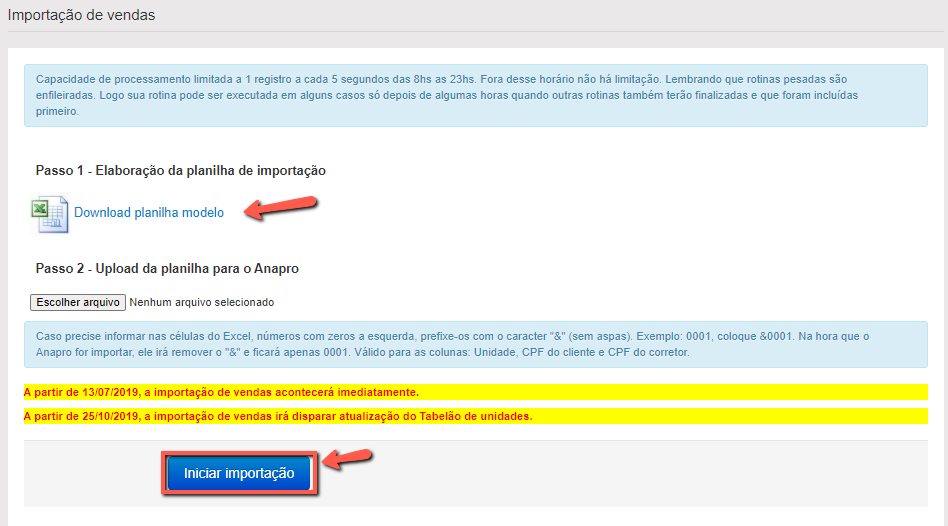Click the blue info box about zeros à esquerda

click(x=475, y=344)
